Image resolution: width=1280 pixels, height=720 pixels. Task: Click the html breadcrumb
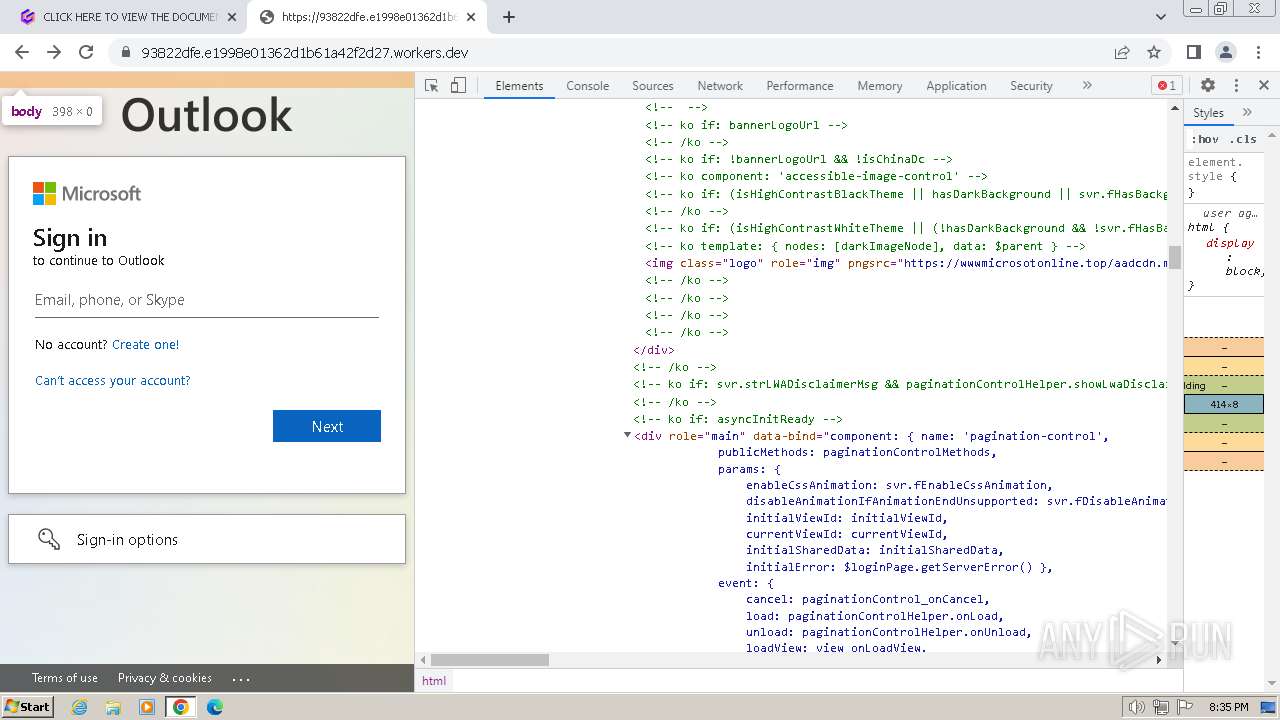click(434, 680)
